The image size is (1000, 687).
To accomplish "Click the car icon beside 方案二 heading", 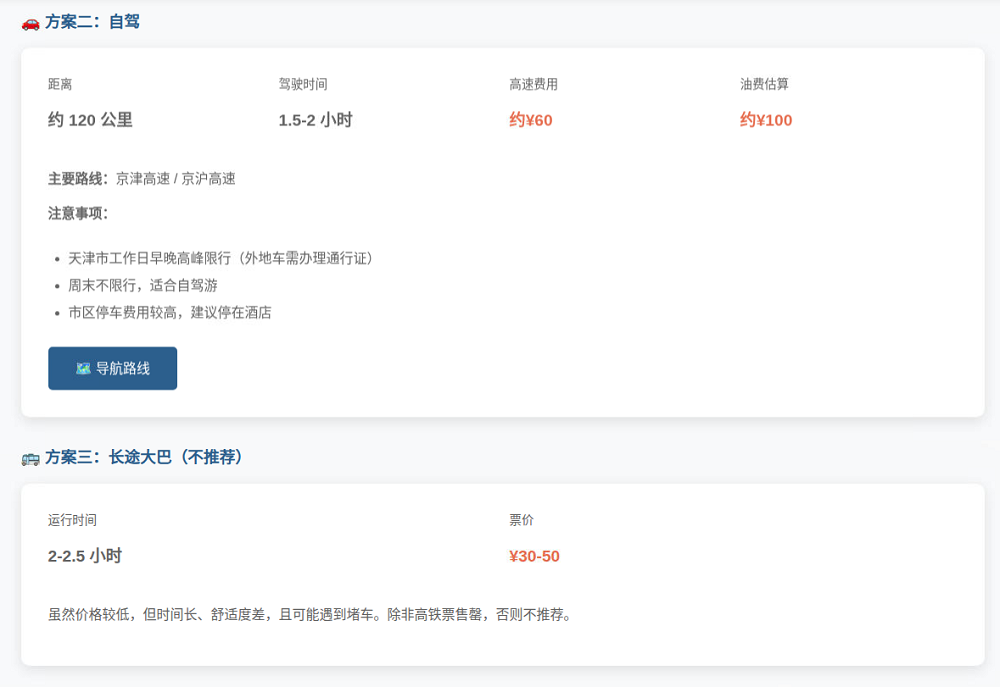I will [31, 22].
